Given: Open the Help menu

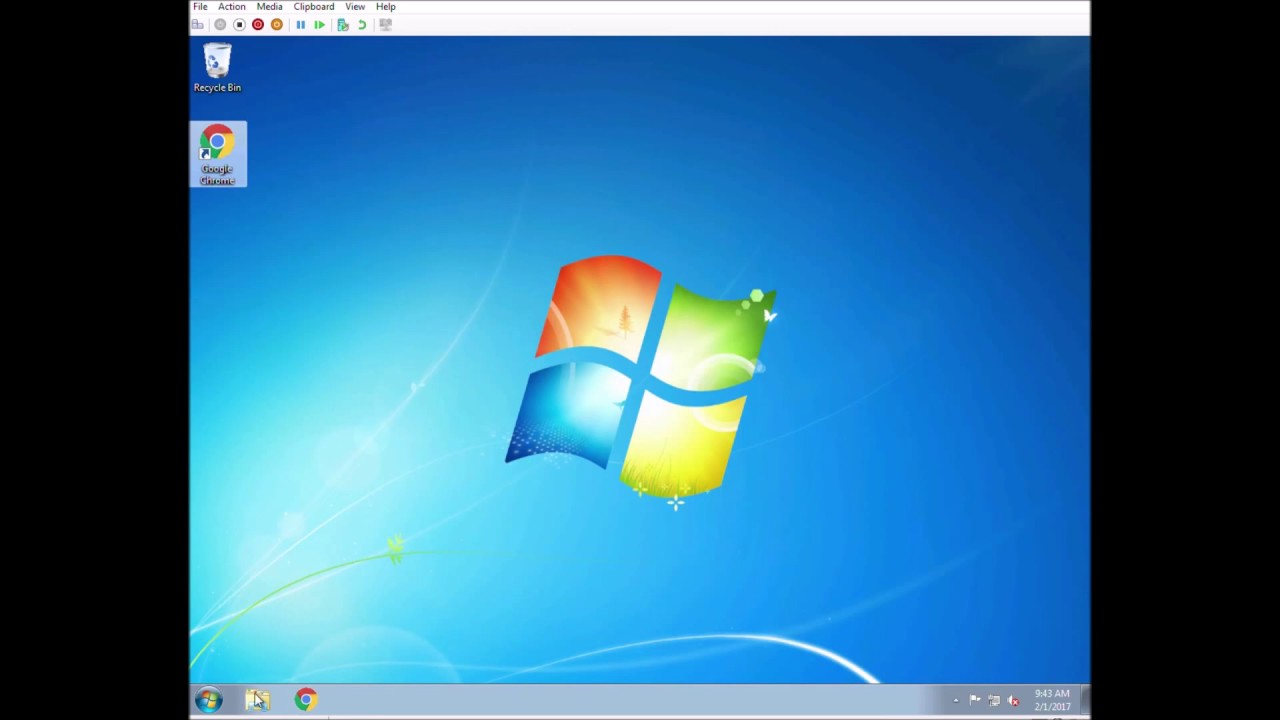Looking at the screenshot, I should pos(386,6).
